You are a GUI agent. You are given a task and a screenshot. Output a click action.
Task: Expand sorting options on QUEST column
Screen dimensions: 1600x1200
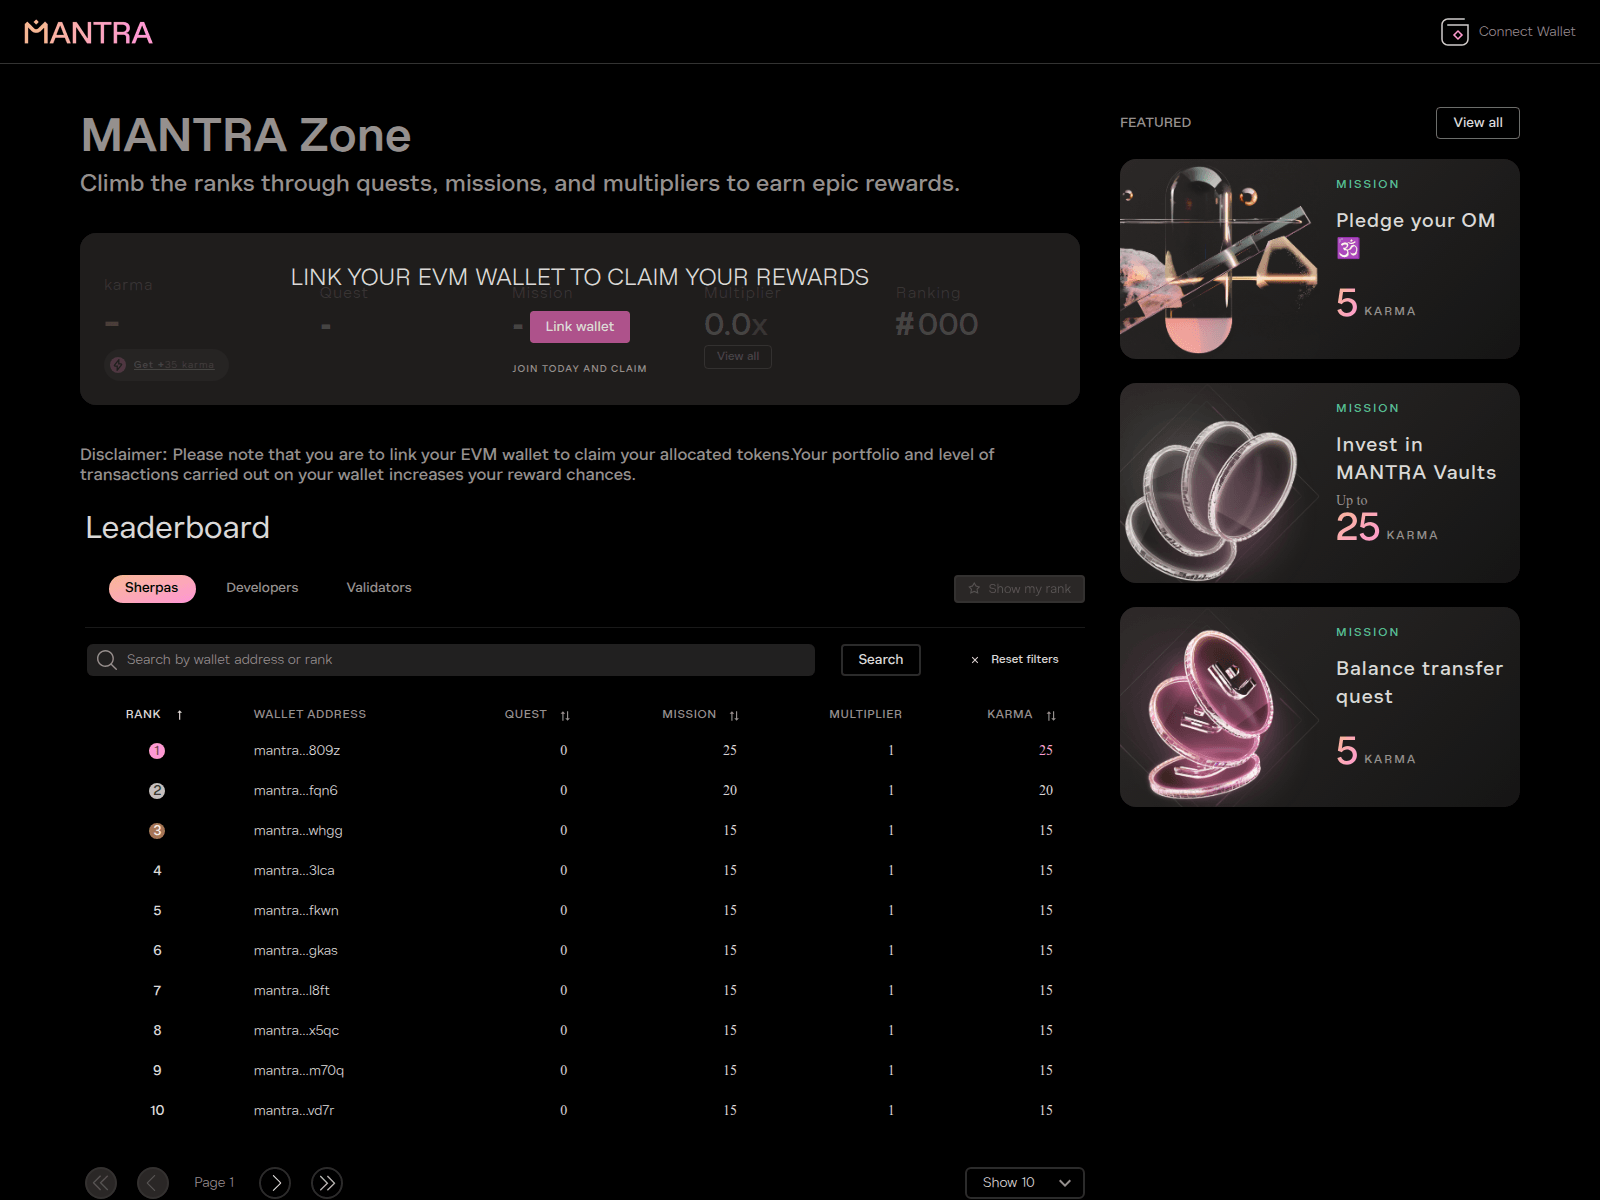click(x=565, y=715)
